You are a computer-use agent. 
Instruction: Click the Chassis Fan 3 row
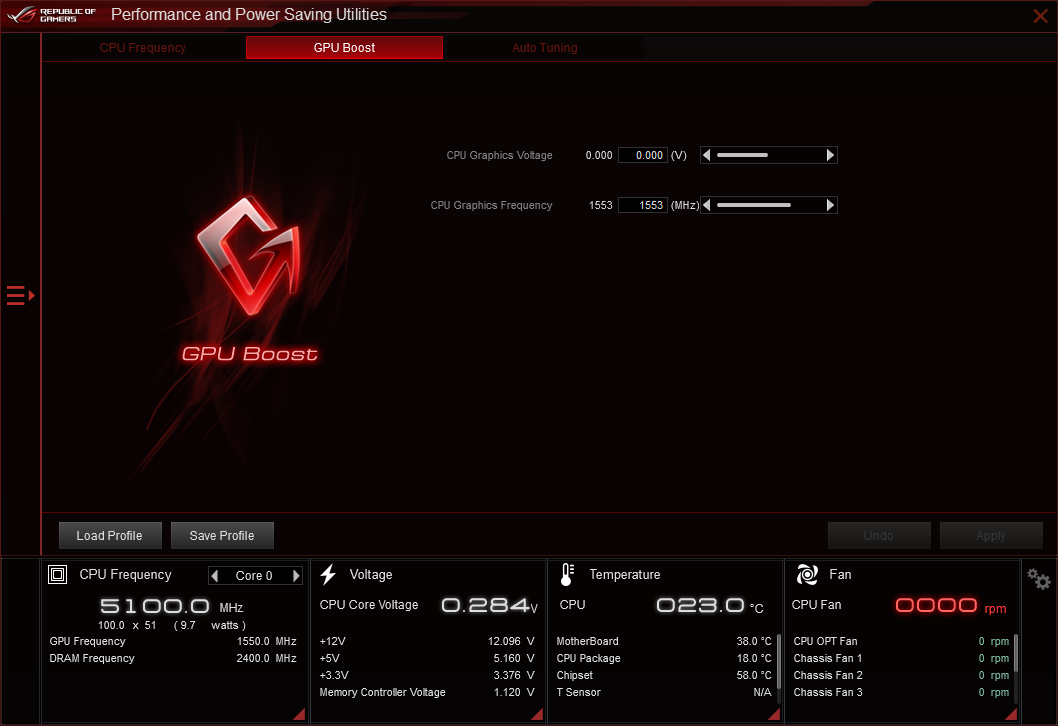click(901, 692)
